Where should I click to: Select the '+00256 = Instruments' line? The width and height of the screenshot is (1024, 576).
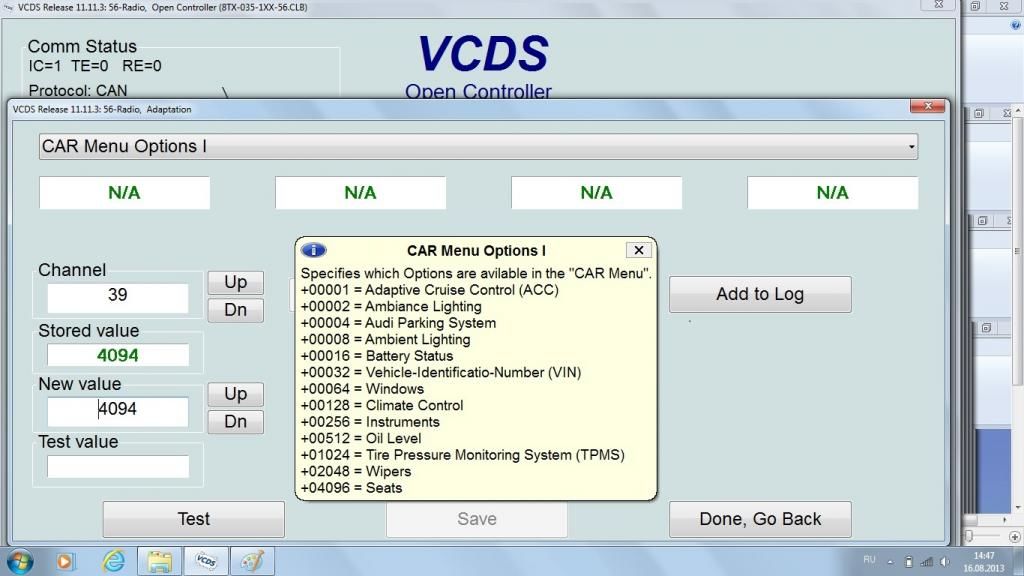point(370,422)
